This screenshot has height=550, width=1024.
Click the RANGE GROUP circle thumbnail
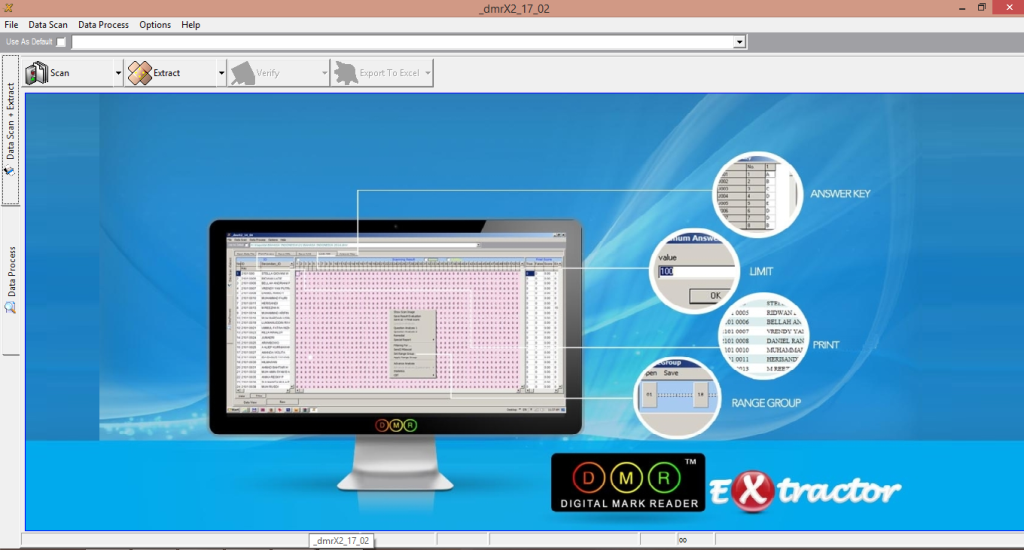tap(678, 396)
